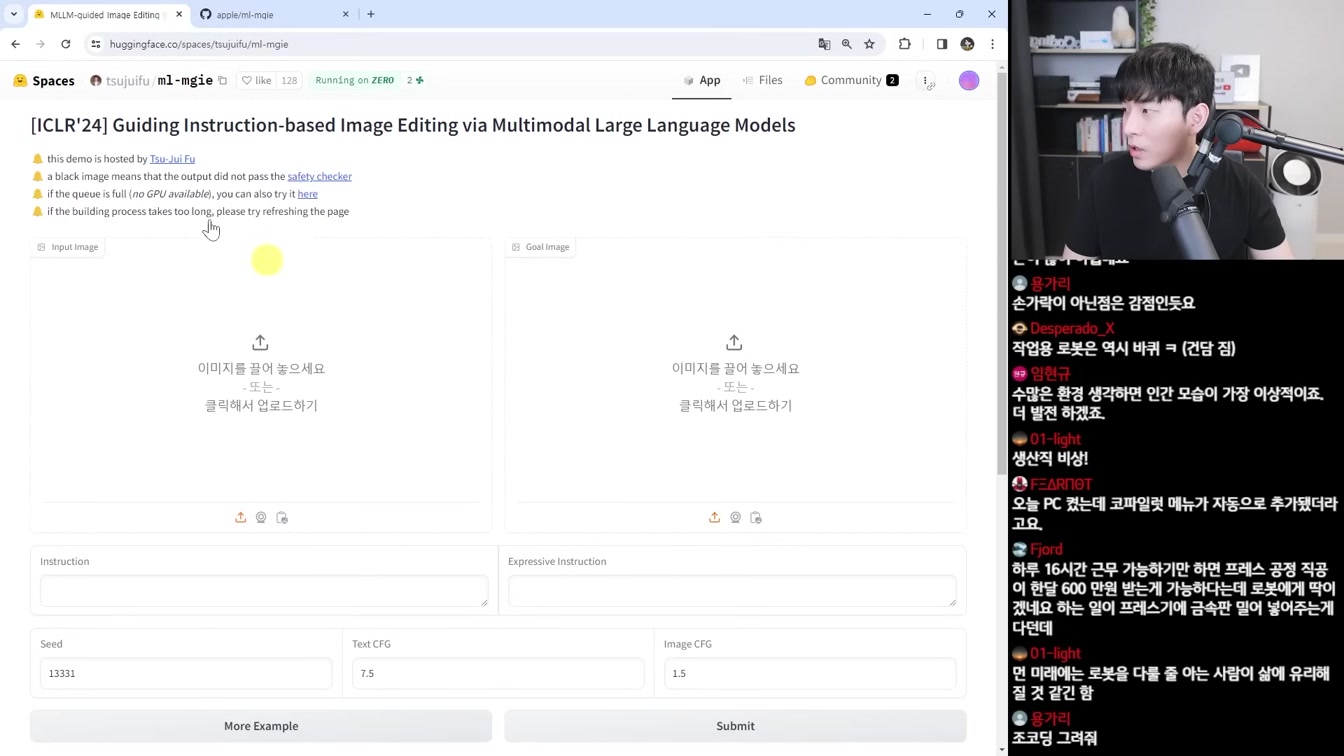Screen dimensions: 1344x756
Task: Click the Image CFG field showing 1.5
Action: tap(810, 673)
